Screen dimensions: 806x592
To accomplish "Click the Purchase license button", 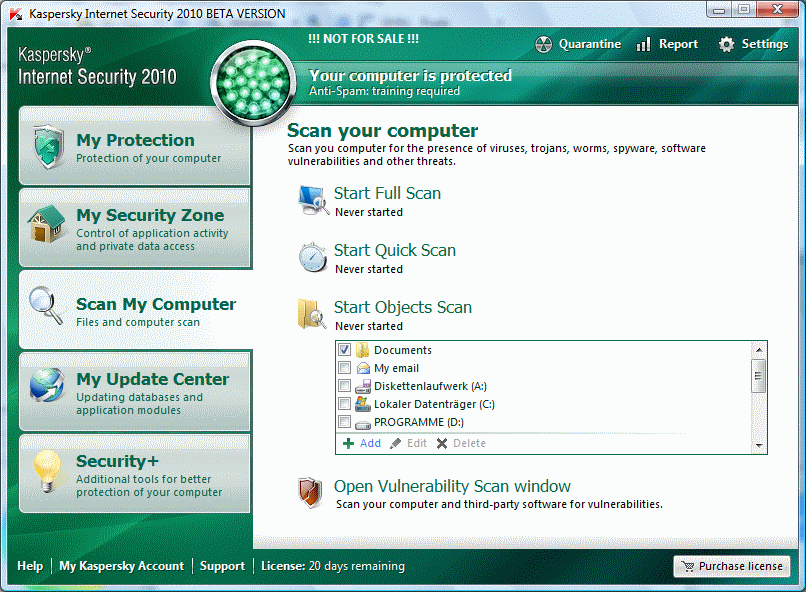I will coord(731,566).
